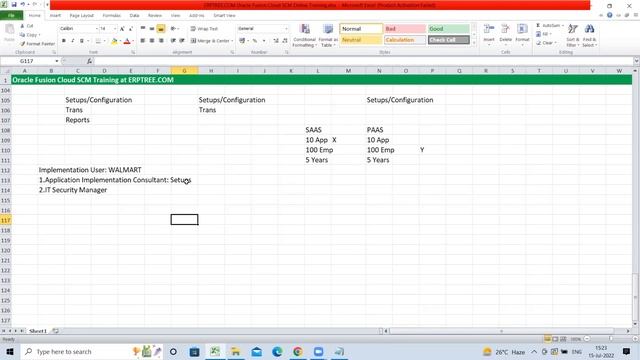640x360 pixels.
Task: Apply the Good cell style
Action: point(448,29)
